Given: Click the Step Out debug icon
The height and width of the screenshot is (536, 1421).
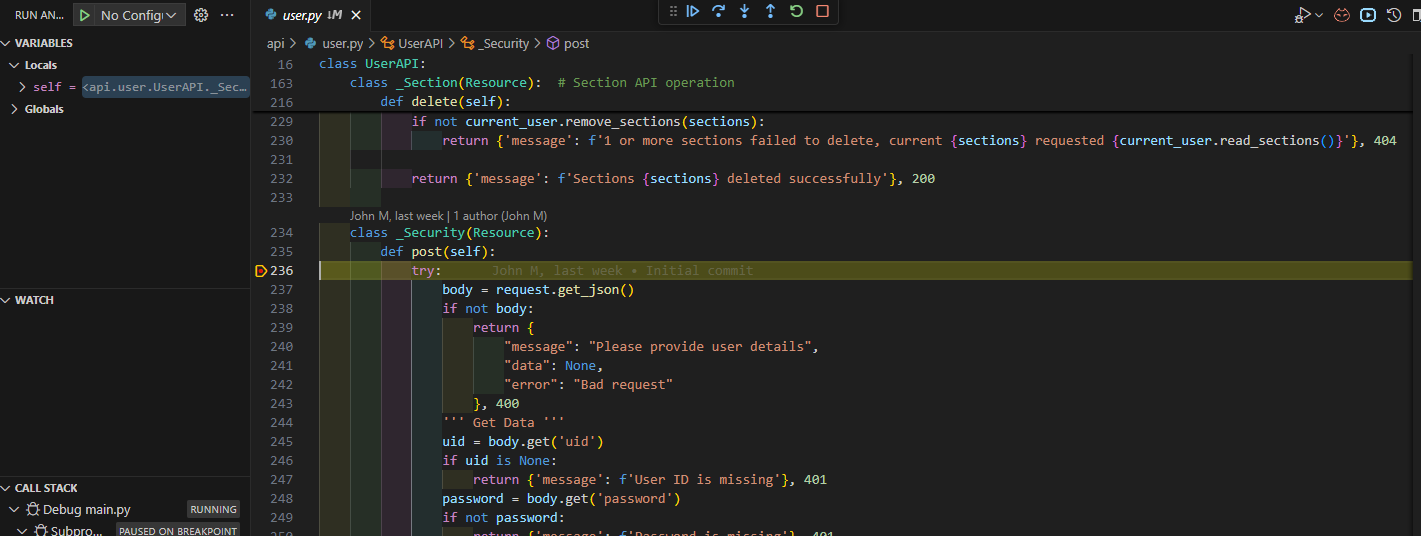Looking at the screenshot, I should click(770, 11).
